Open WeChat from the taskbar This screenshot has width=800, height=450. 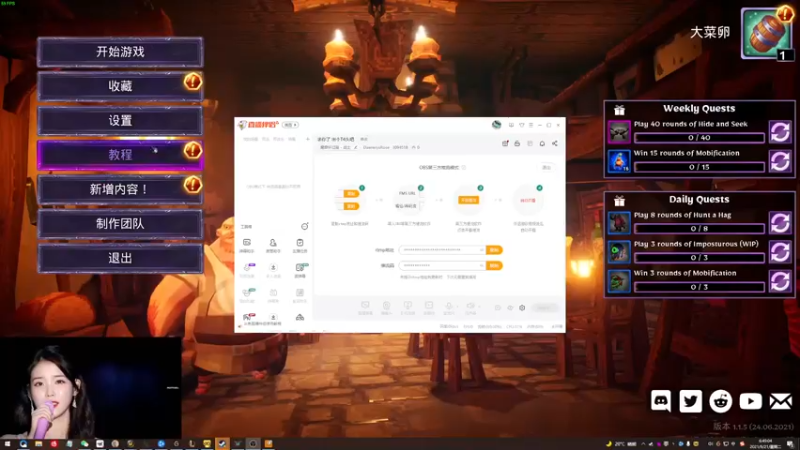click(x=84, y=444)
